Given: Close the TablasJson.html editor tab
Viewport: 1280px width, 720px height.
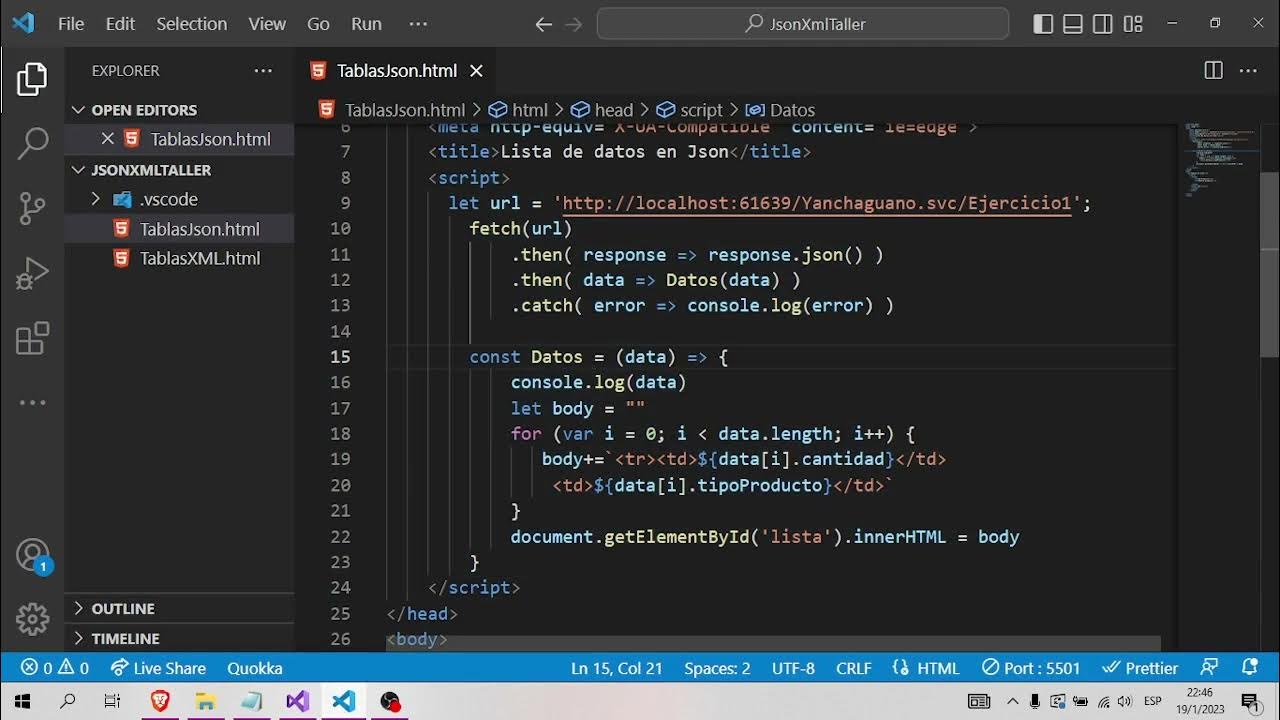Looking at the screenshot, I should [476, 70].
